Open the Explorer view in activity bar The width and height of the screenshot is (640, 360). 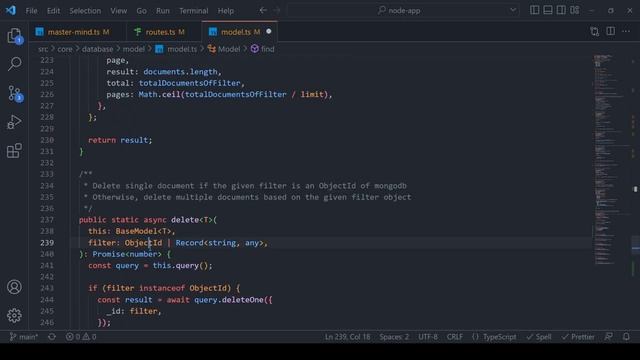tap(15, 36)
